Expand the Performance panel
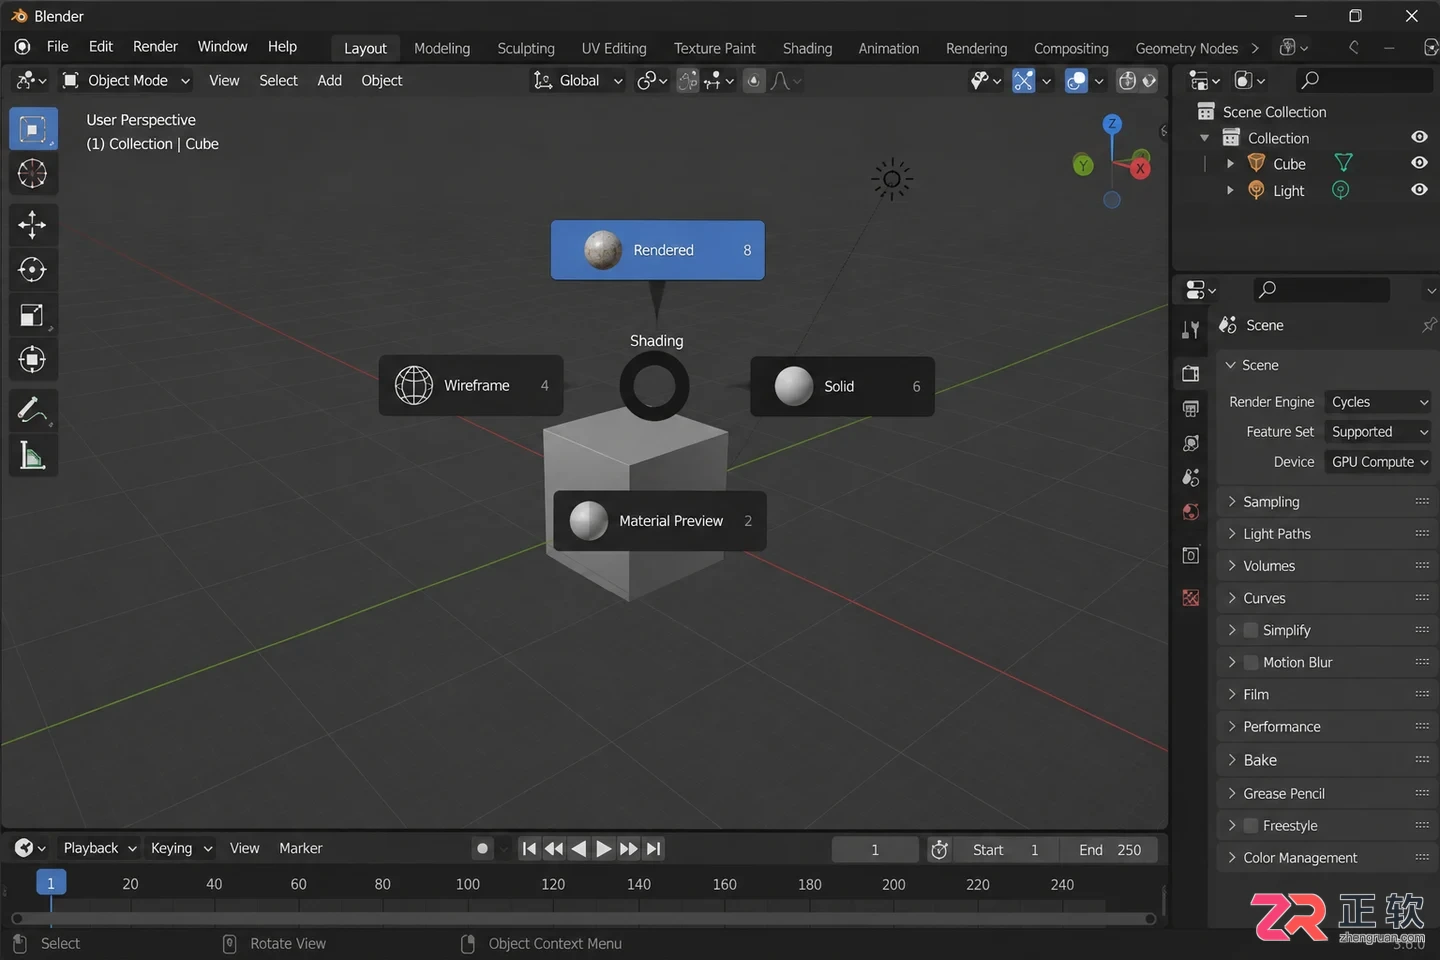Screen dimensions: 1440x960 1328,727
